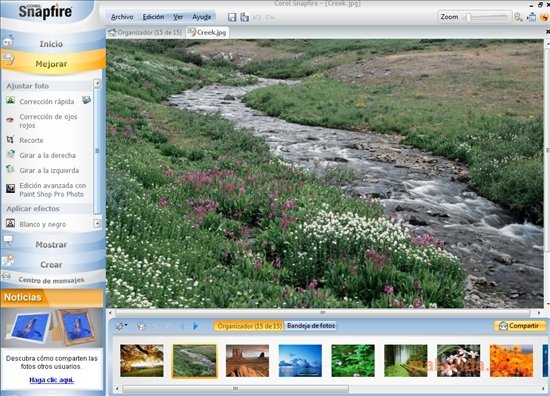Click the Blanco y negro effect icon
This screenshot has height=396, width=550.
[11, 223]
